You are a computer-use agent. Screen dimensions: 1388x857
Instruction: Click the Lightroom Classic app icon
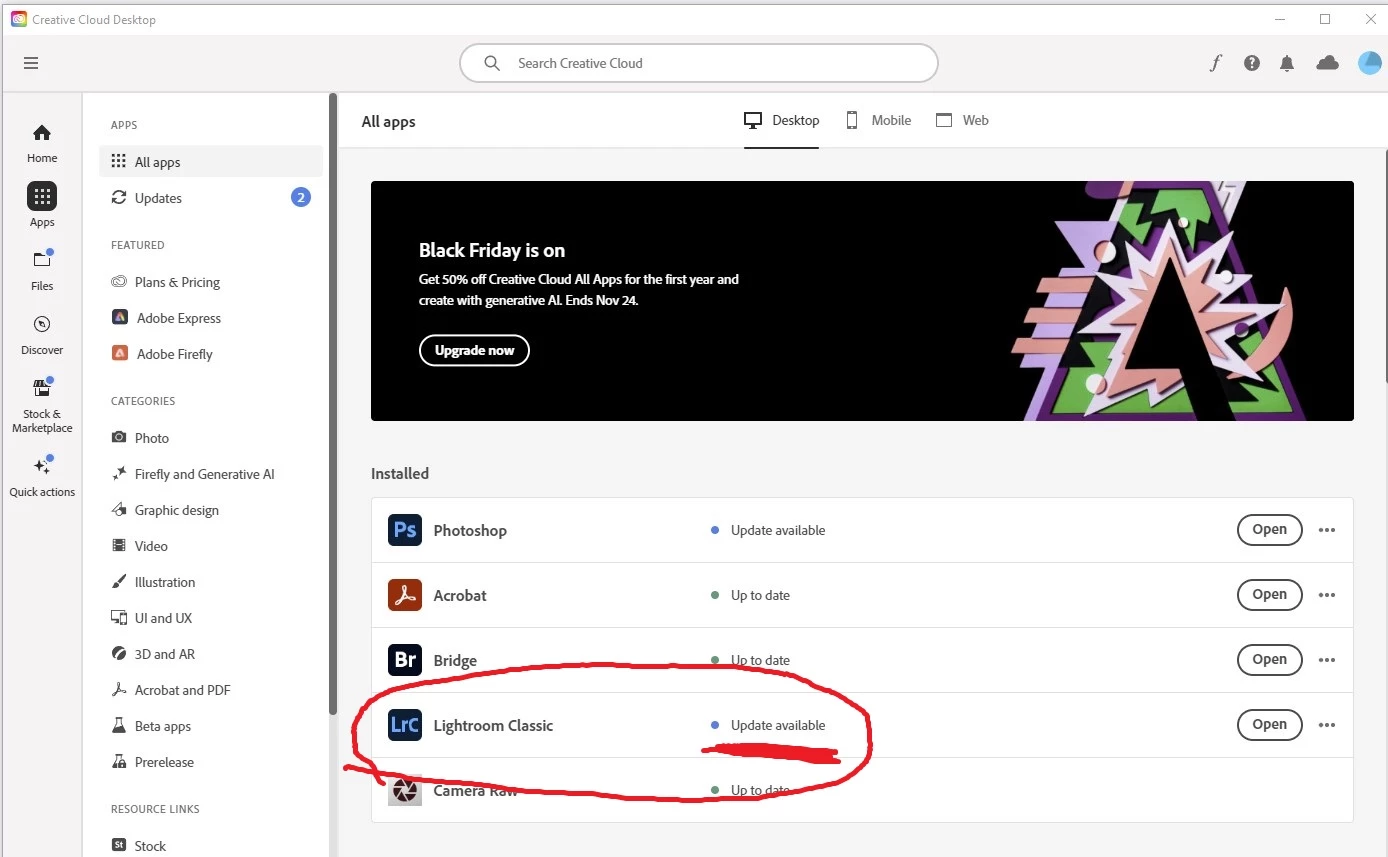click(405, 725)
